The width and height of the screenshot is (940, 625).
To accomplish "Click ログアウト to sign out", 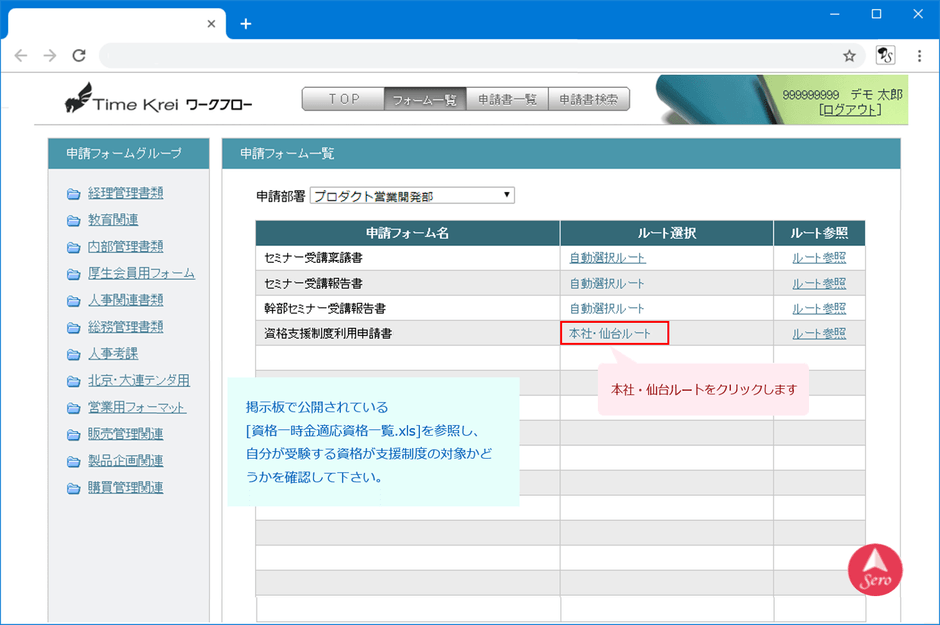I will pos(850,110).
